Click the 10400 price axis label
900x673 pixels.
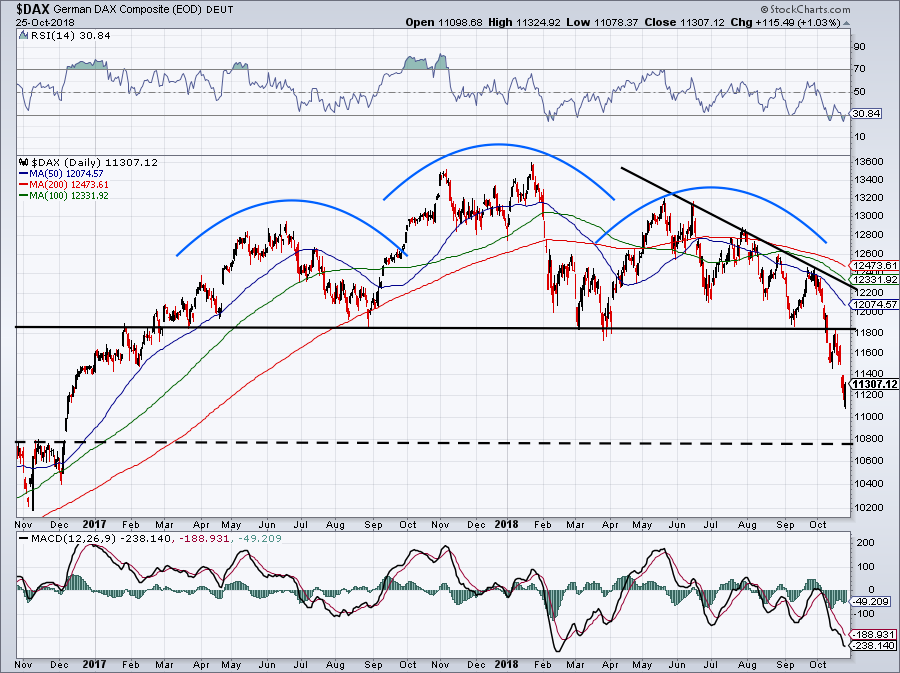click(x=867, y=484)
